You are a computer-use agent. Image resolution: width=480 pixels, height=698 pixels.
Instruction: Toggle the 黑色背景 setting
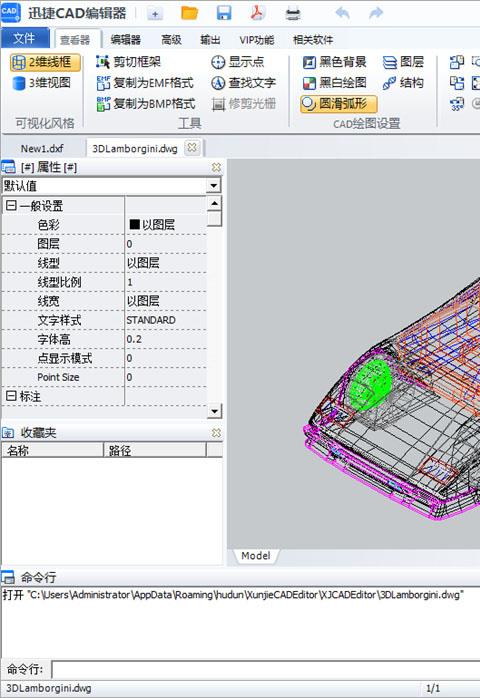[x=334, y=62]
